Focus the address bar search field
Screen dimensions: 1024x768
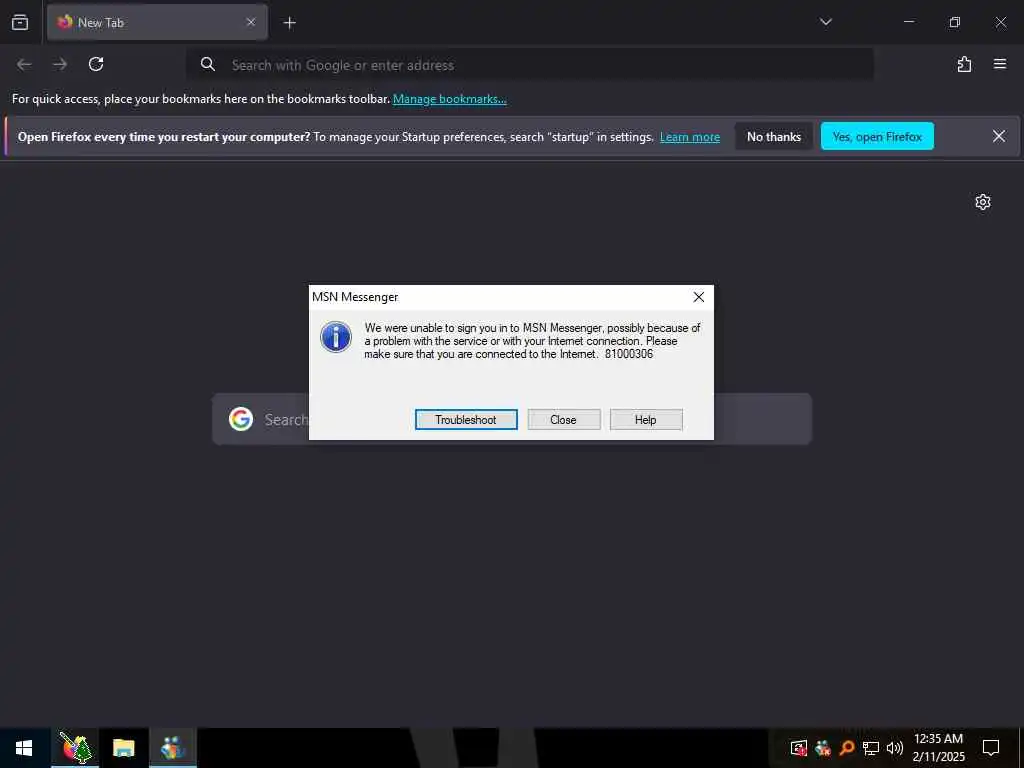[x=530, y=65]
